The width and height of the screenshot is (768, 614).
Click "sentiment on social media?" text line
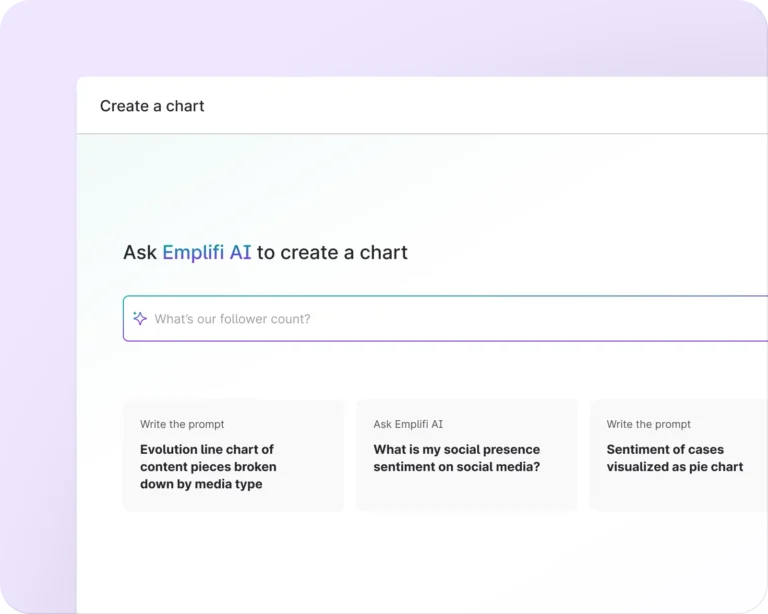point(457,467)
